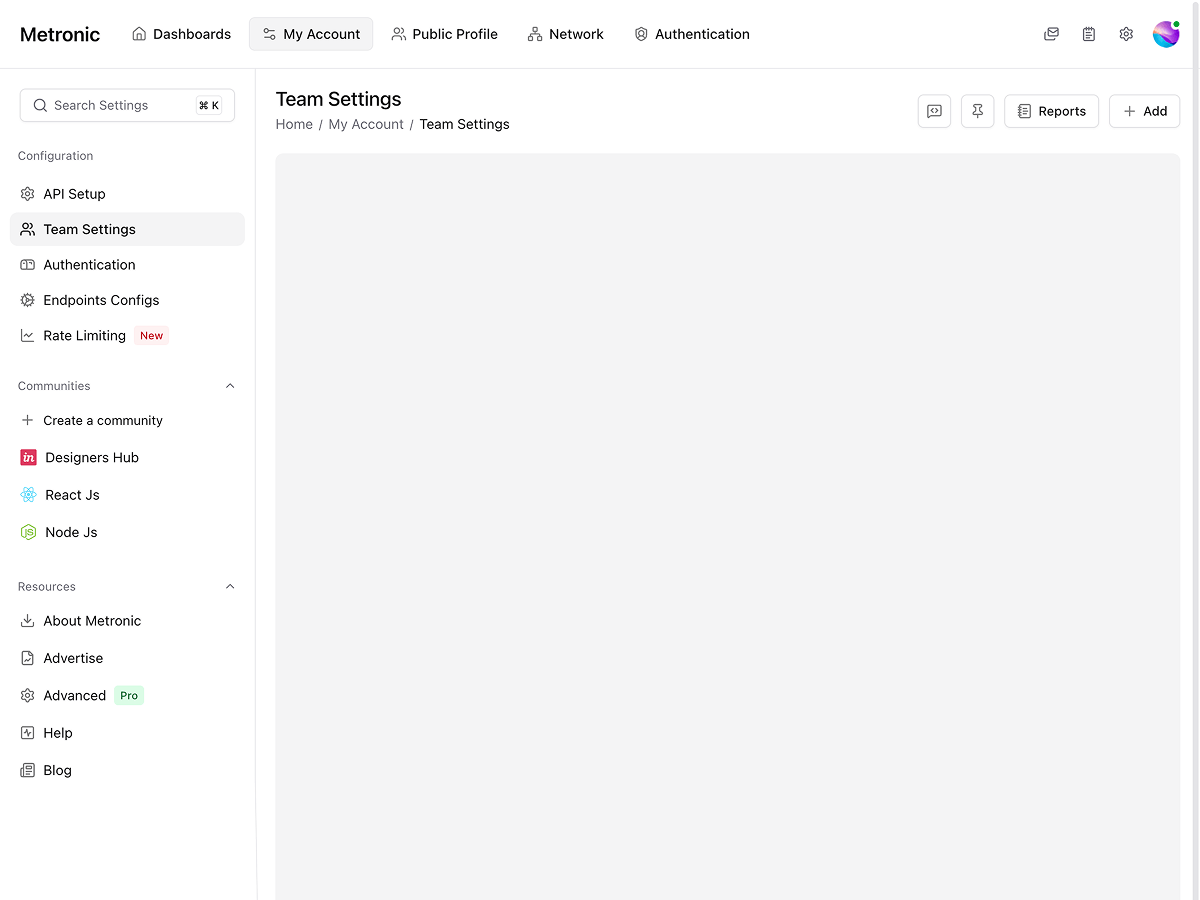
Task: Open the clipboard tasks icon in header
Action: coord(1089,34)
